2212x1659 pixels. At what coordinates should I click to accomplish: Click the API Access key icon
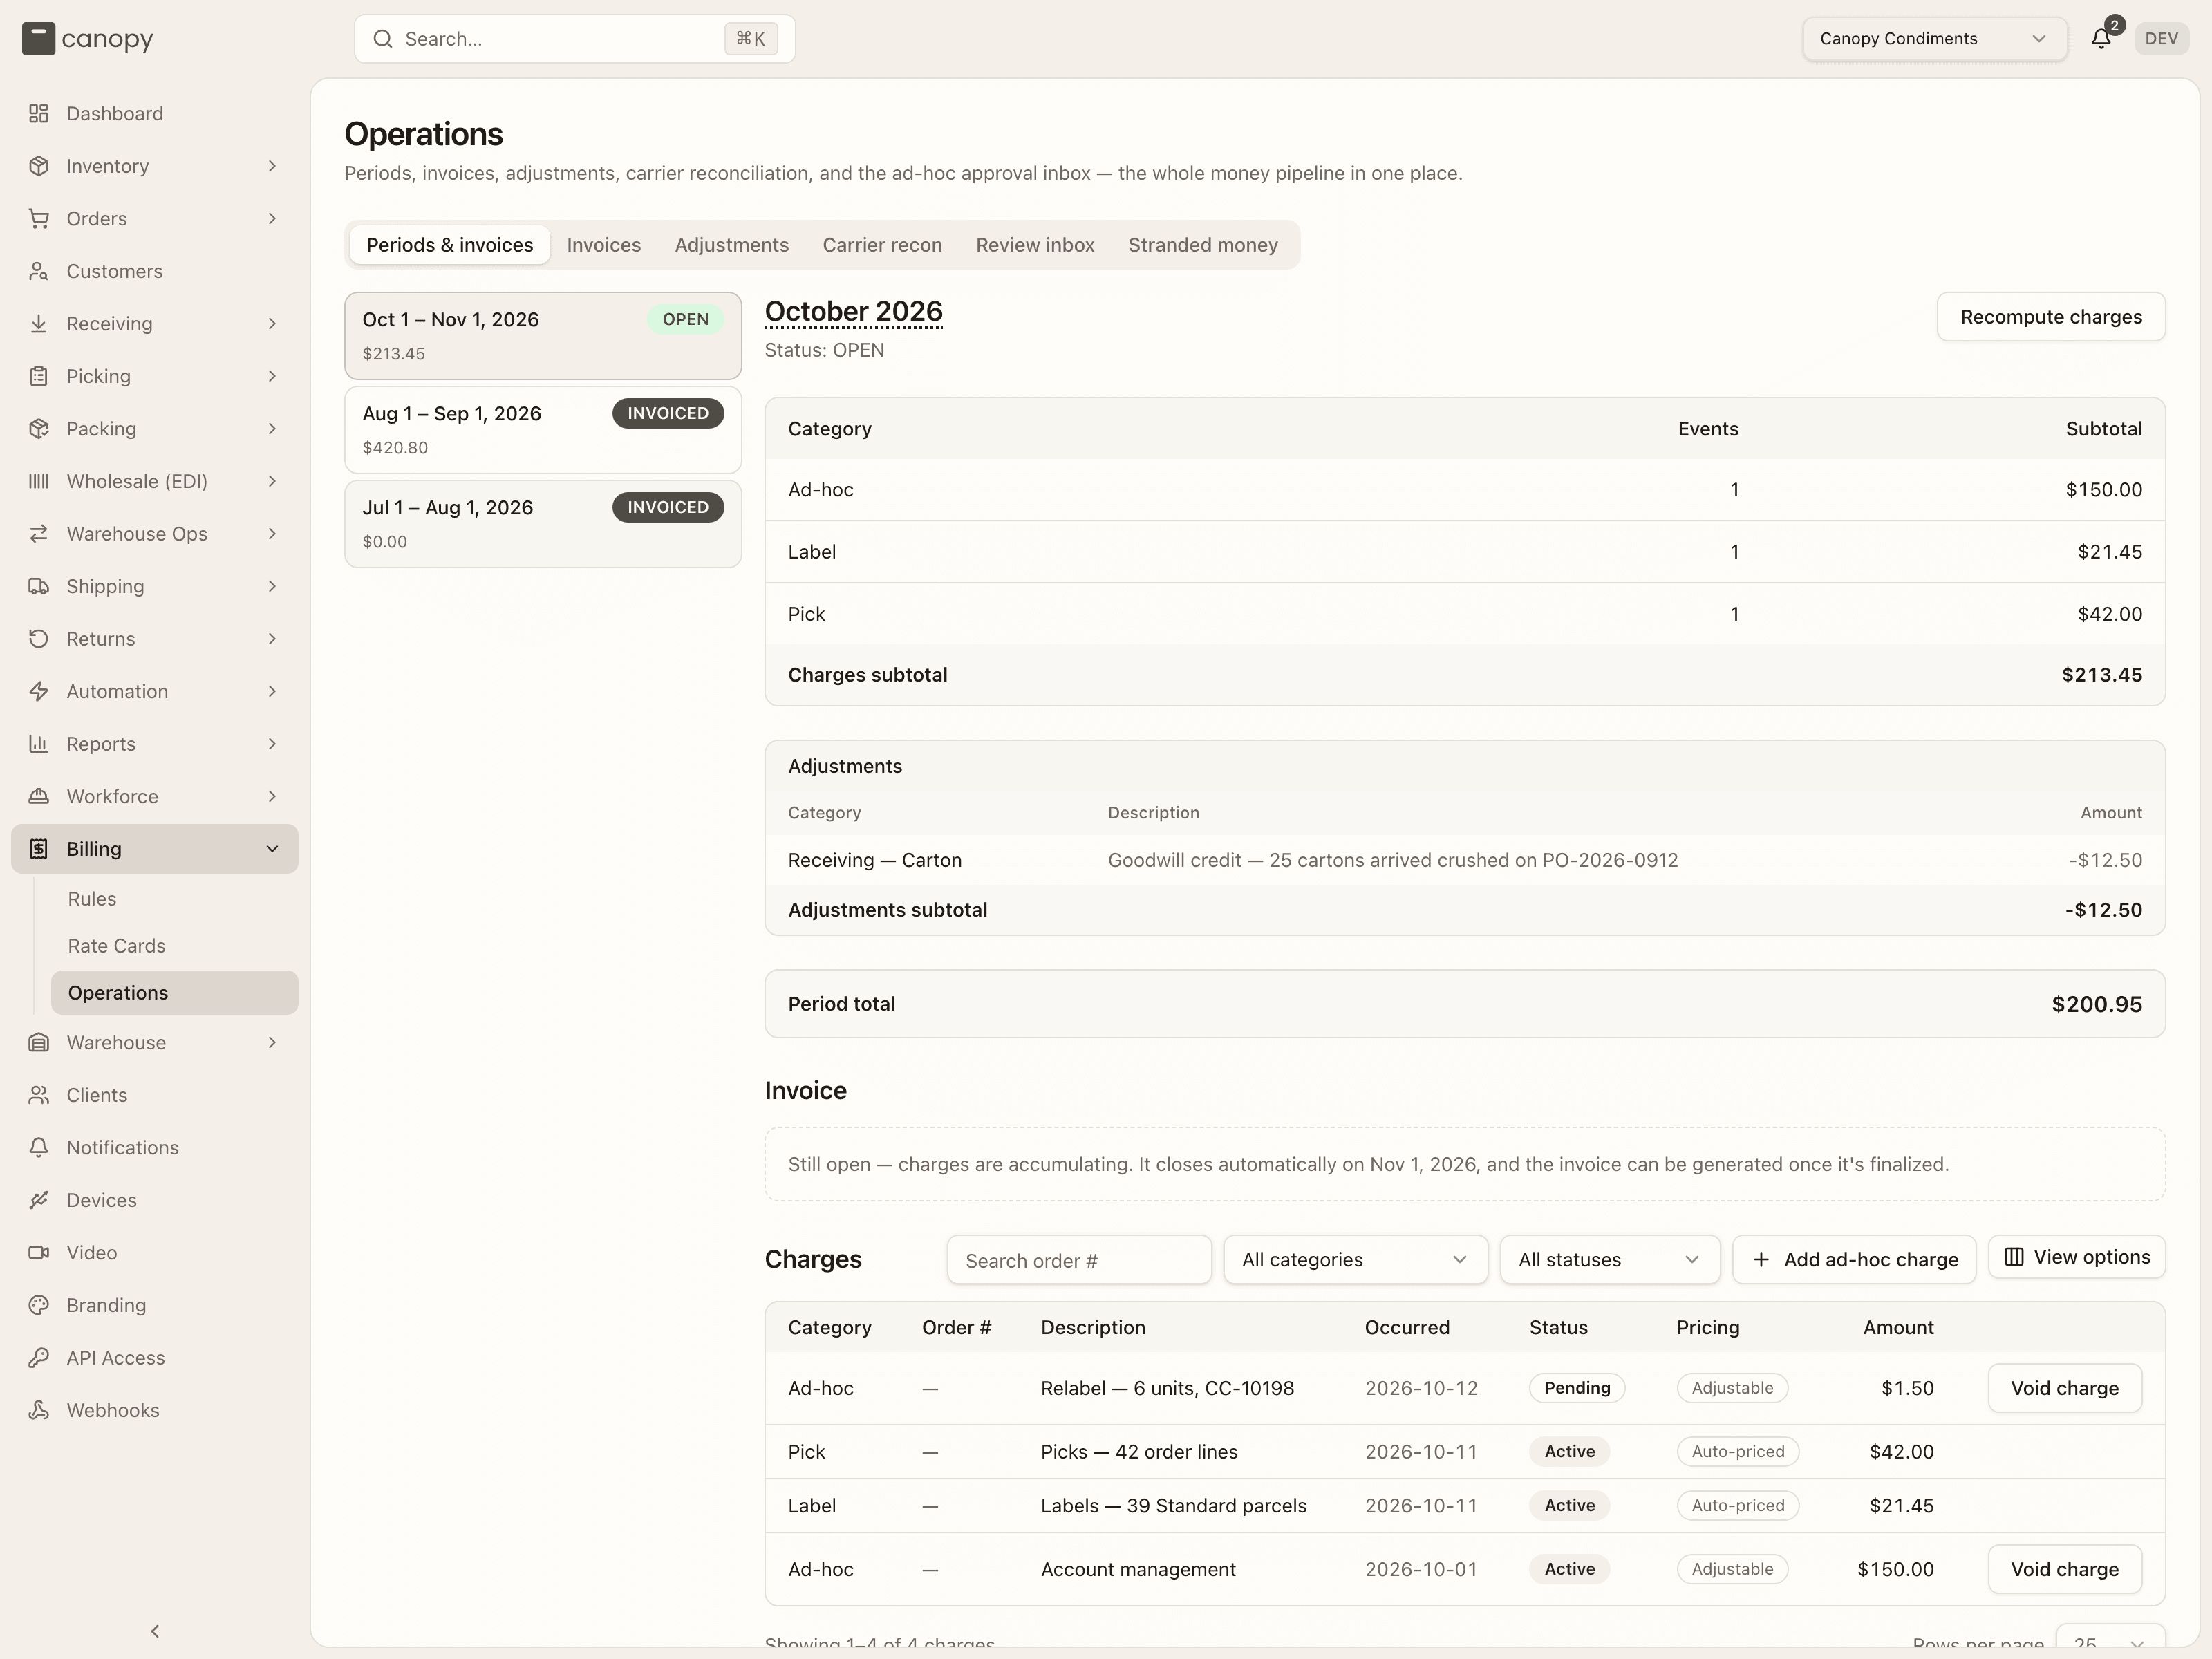(x=39, y=1357)
